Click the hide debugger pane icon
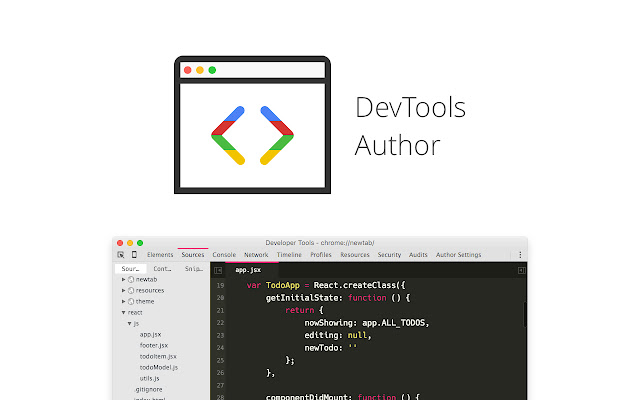The width and height of the screenshot is (640, 400). click(521, 270)
